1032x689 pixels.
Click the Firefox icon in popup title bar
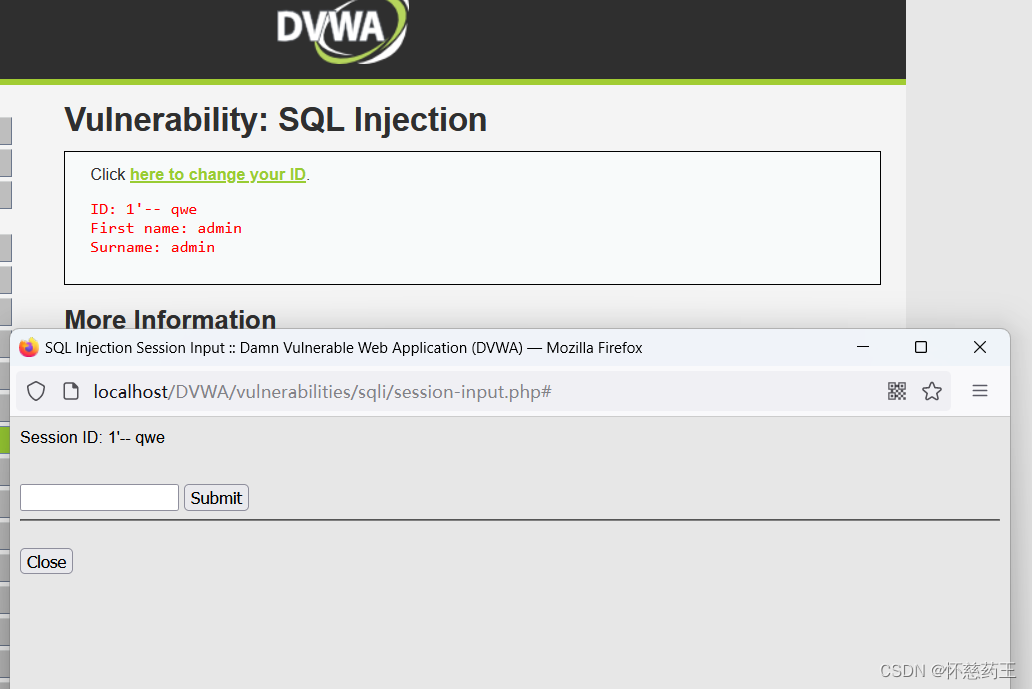click(29, 347)
